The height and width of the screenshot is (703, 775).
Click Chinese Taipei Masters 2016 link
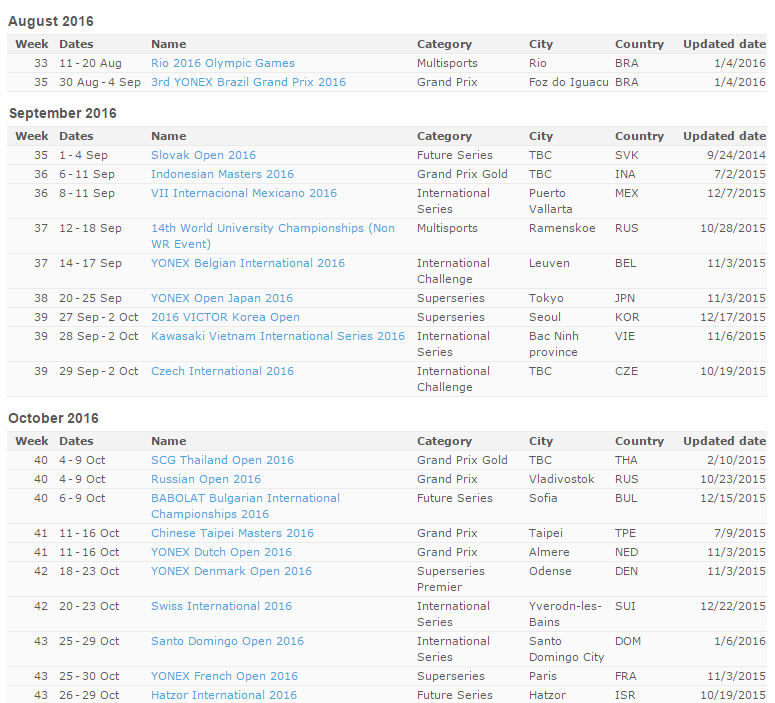coord(232,533)
